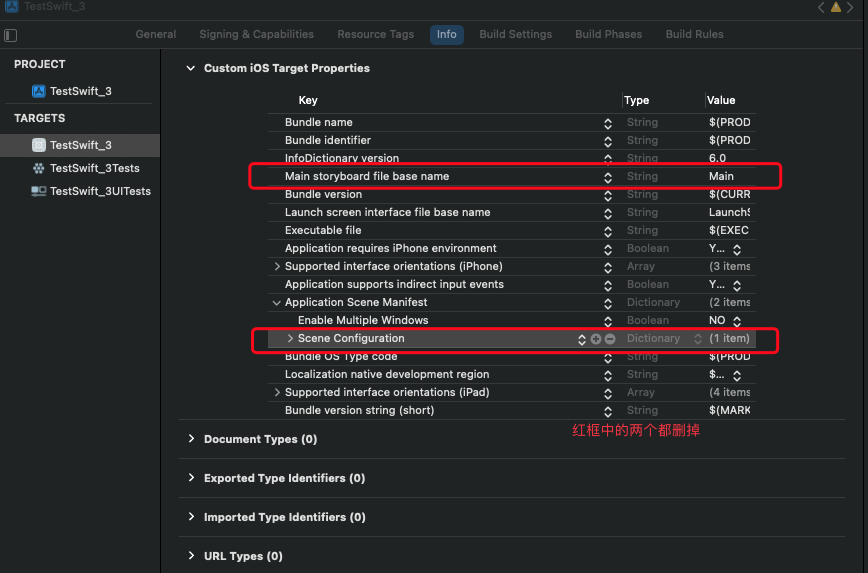The image size is (868, 573).
Task: Select the TestSwift_3Tests target
Action: 86,168
